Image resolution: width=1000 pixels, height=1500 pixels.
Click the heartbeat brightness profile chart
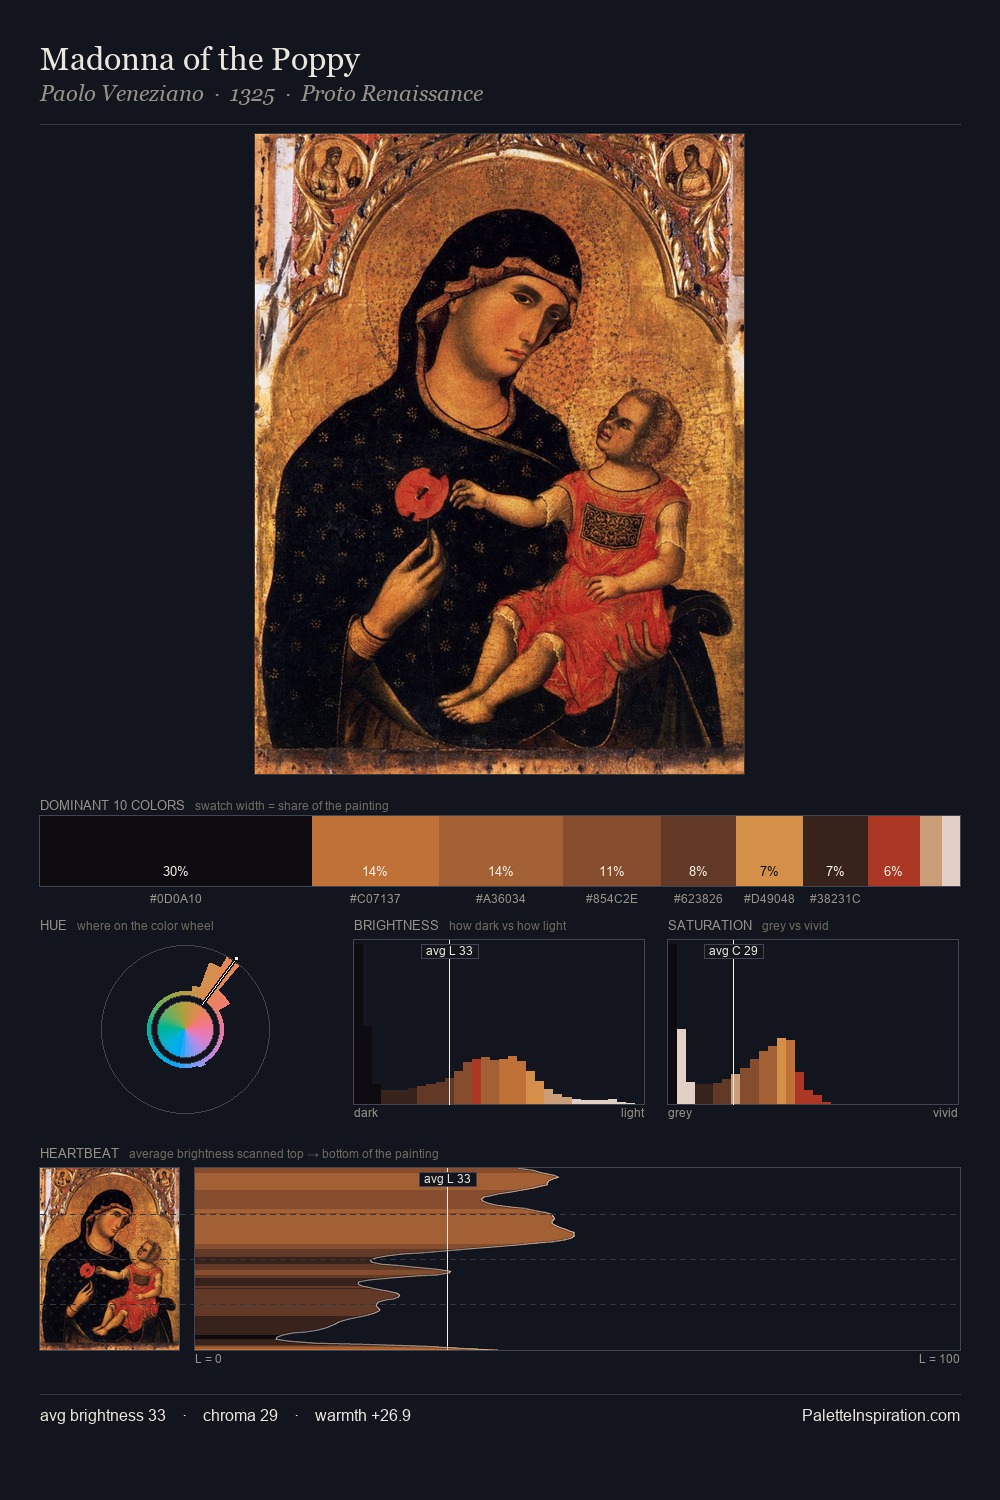pyautogui.click(x=577, y=1259)
